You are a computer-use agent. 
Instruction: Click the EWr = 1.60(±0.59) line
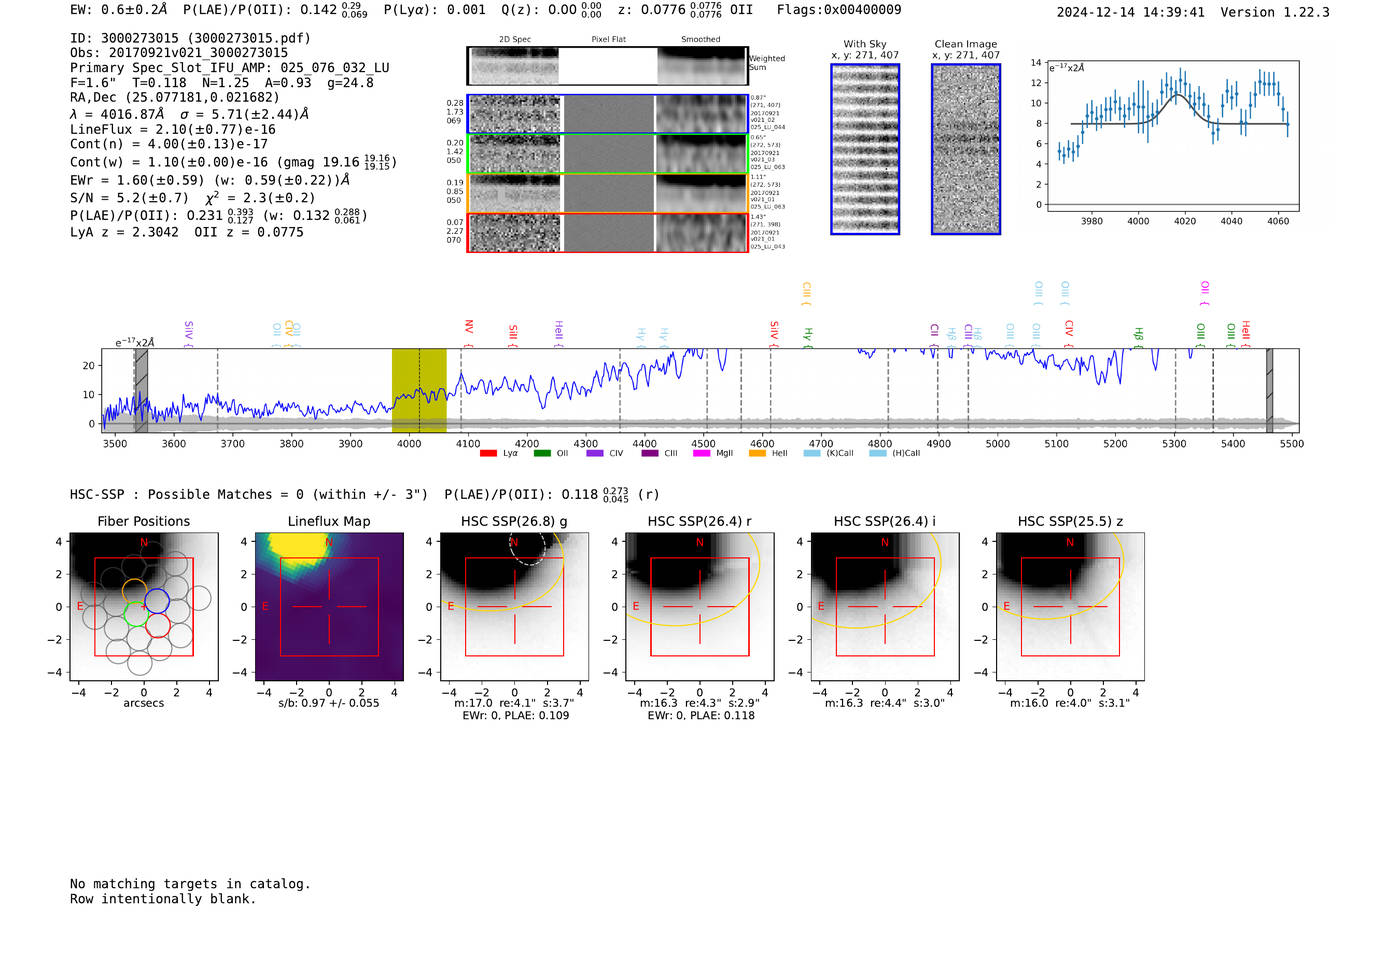pyautogui.click(x=210, y=181)
